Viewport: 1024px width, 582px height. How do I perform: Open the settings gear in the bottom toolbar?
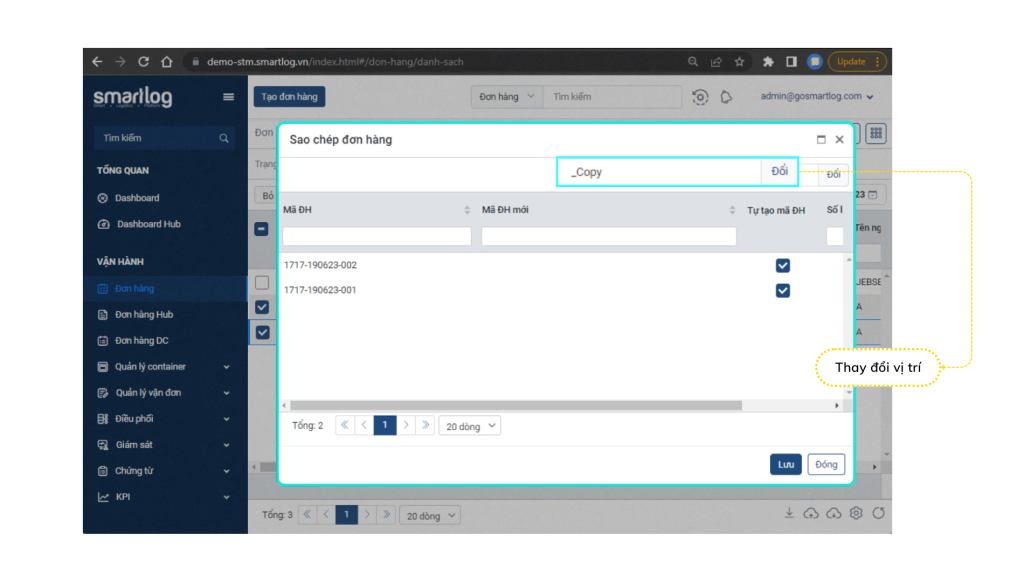tap(856, 513)
